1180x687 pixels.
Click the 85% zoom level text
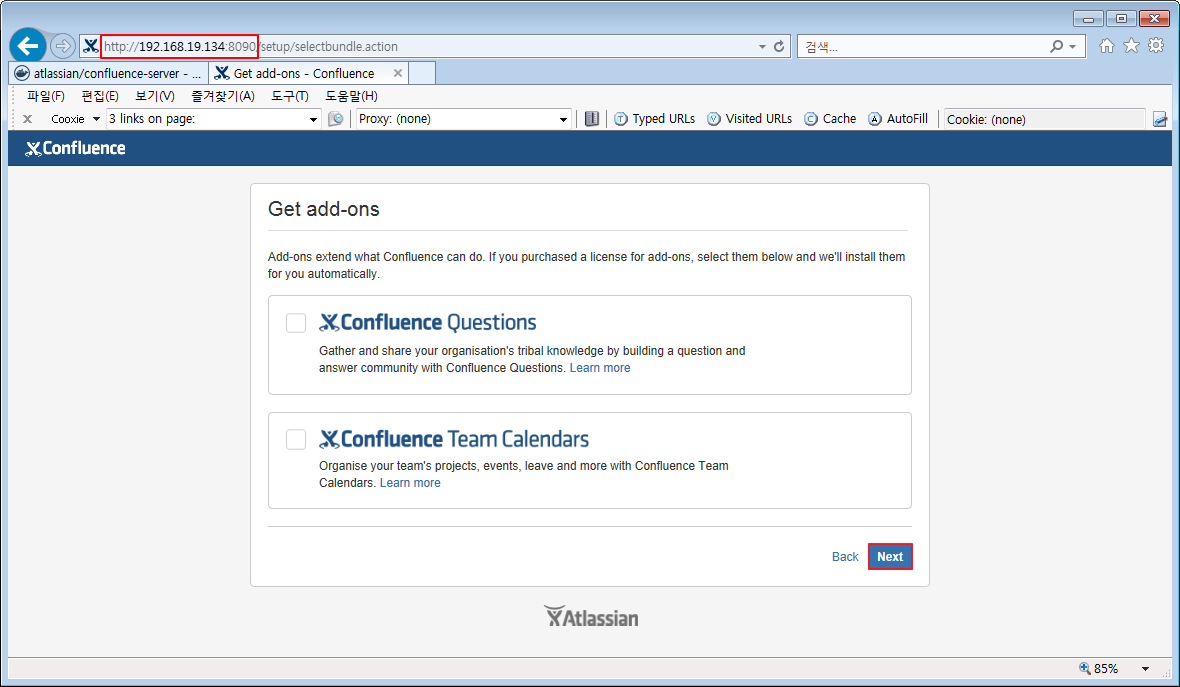1105,668
